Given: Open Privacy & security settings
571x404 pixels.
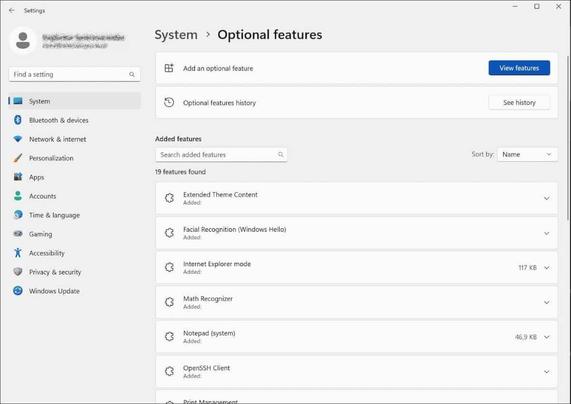Looking at the screenshot, I should coord(75,271).
